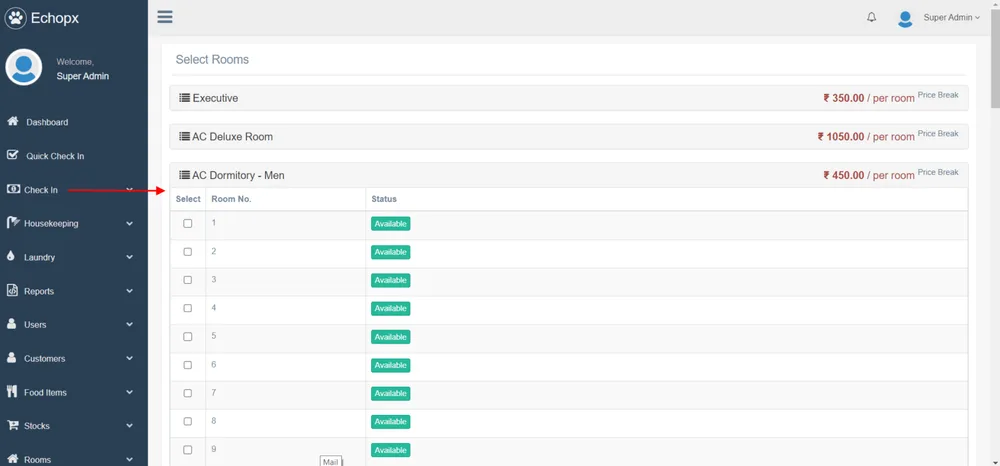The width and height of the screenshot is (1000, 466).
Task: Click Price Break for AC Deluxe Room
Action: 938,134
